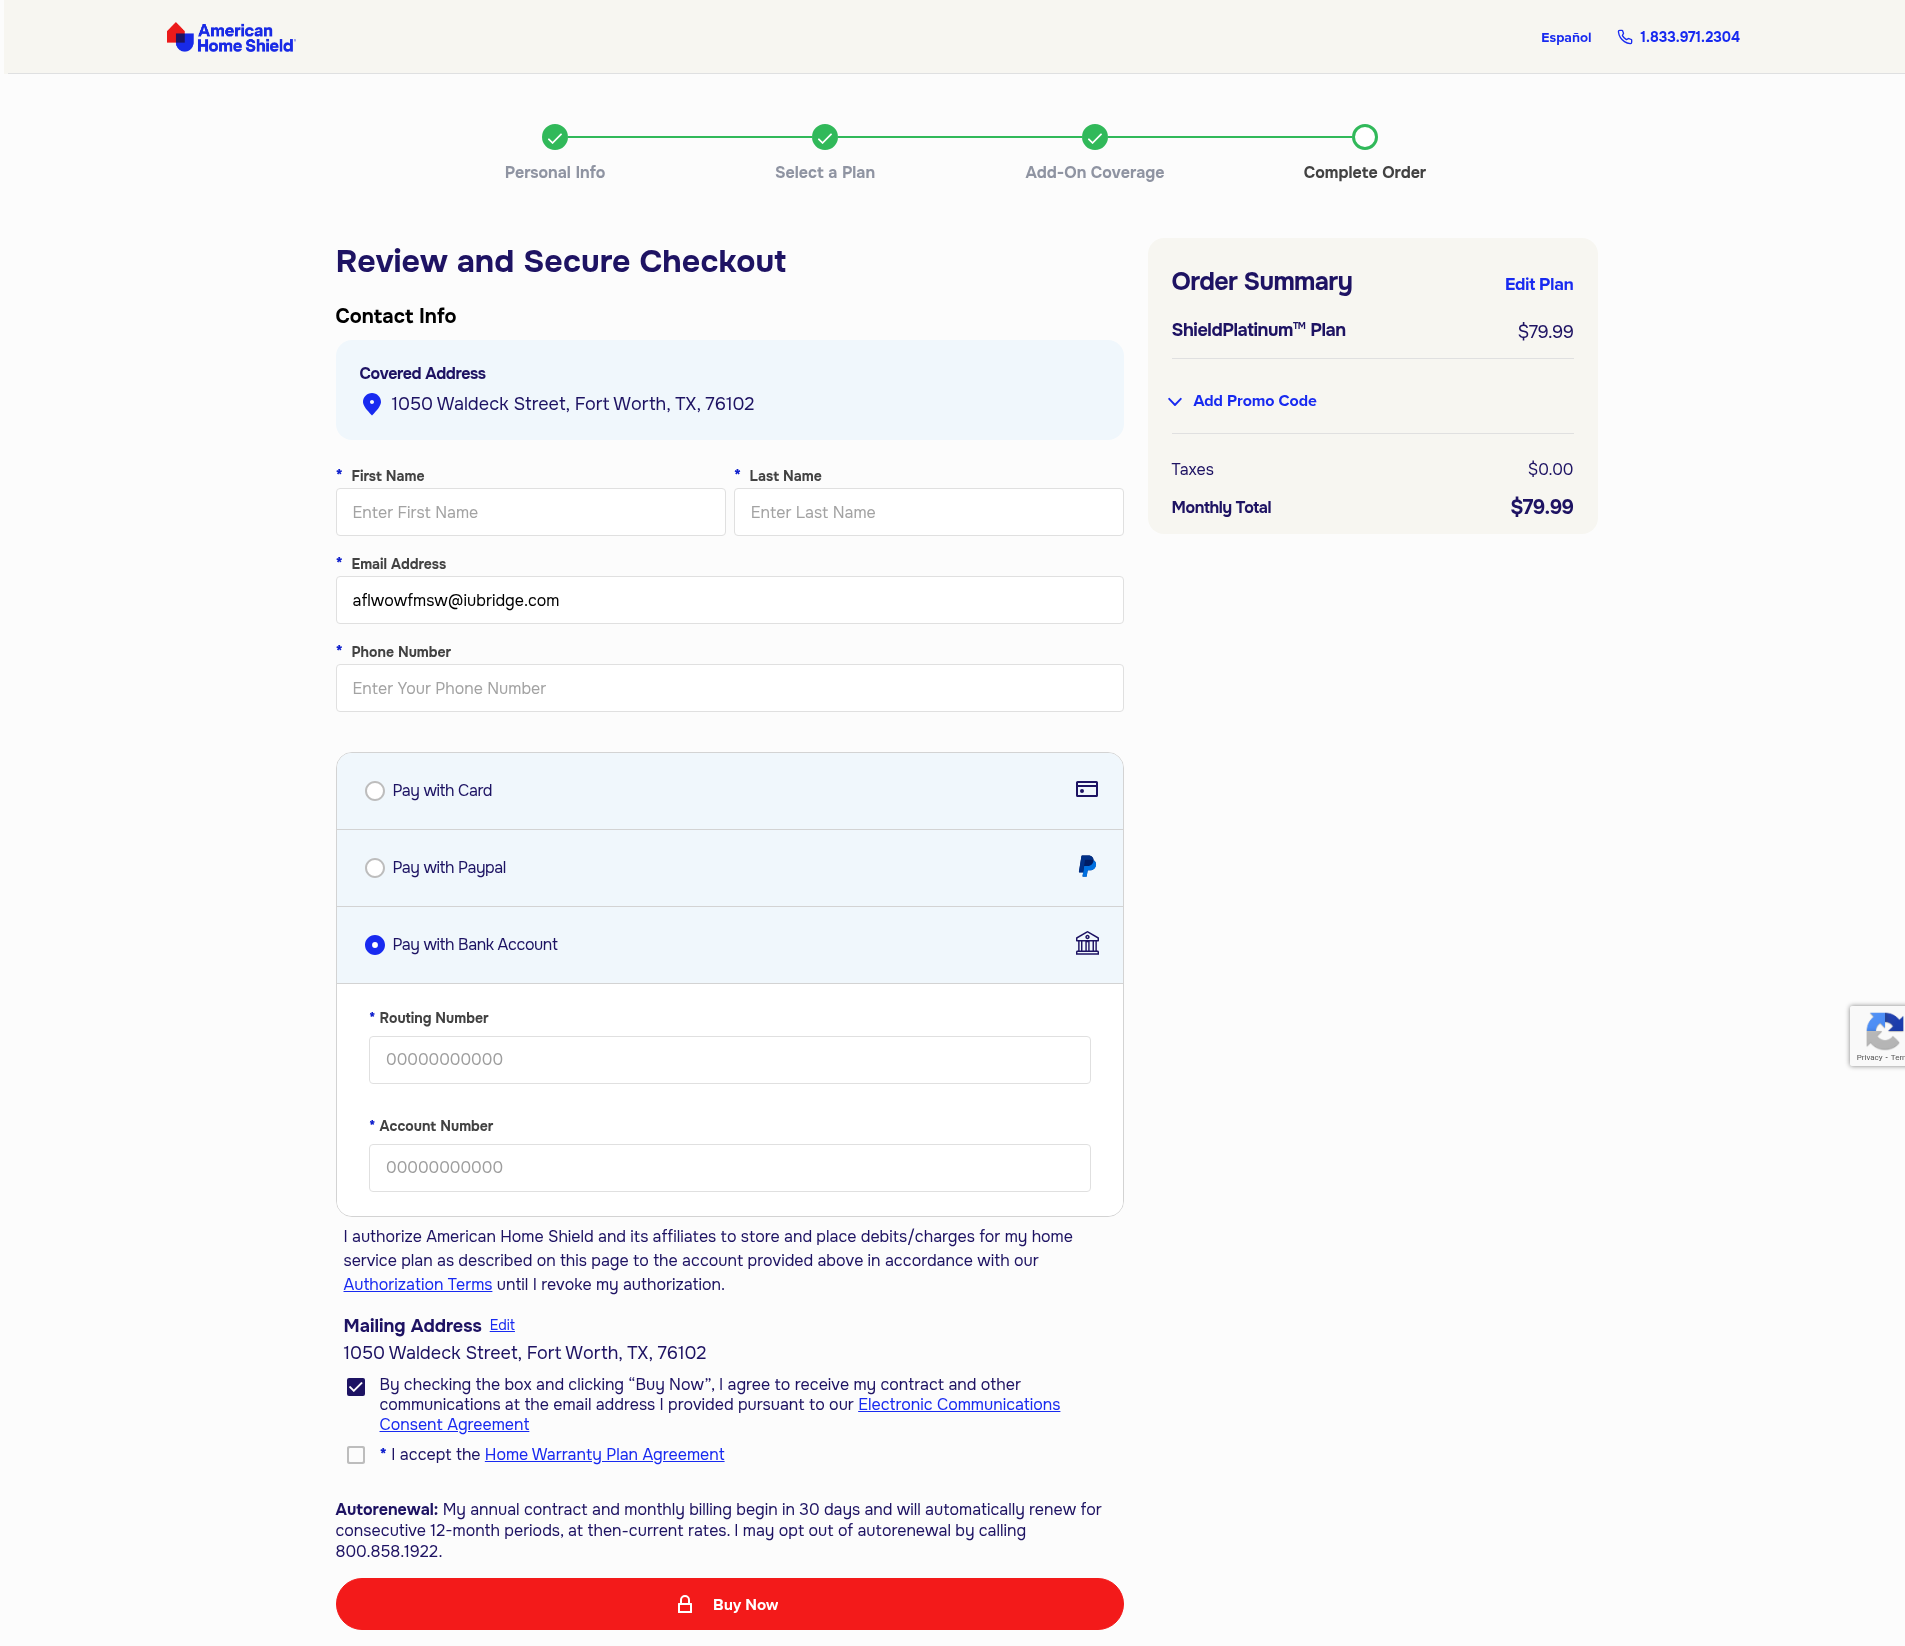Go to the Select a Plan step
This screenshot has height=1646, width=1905.
(x=824, y=137)
